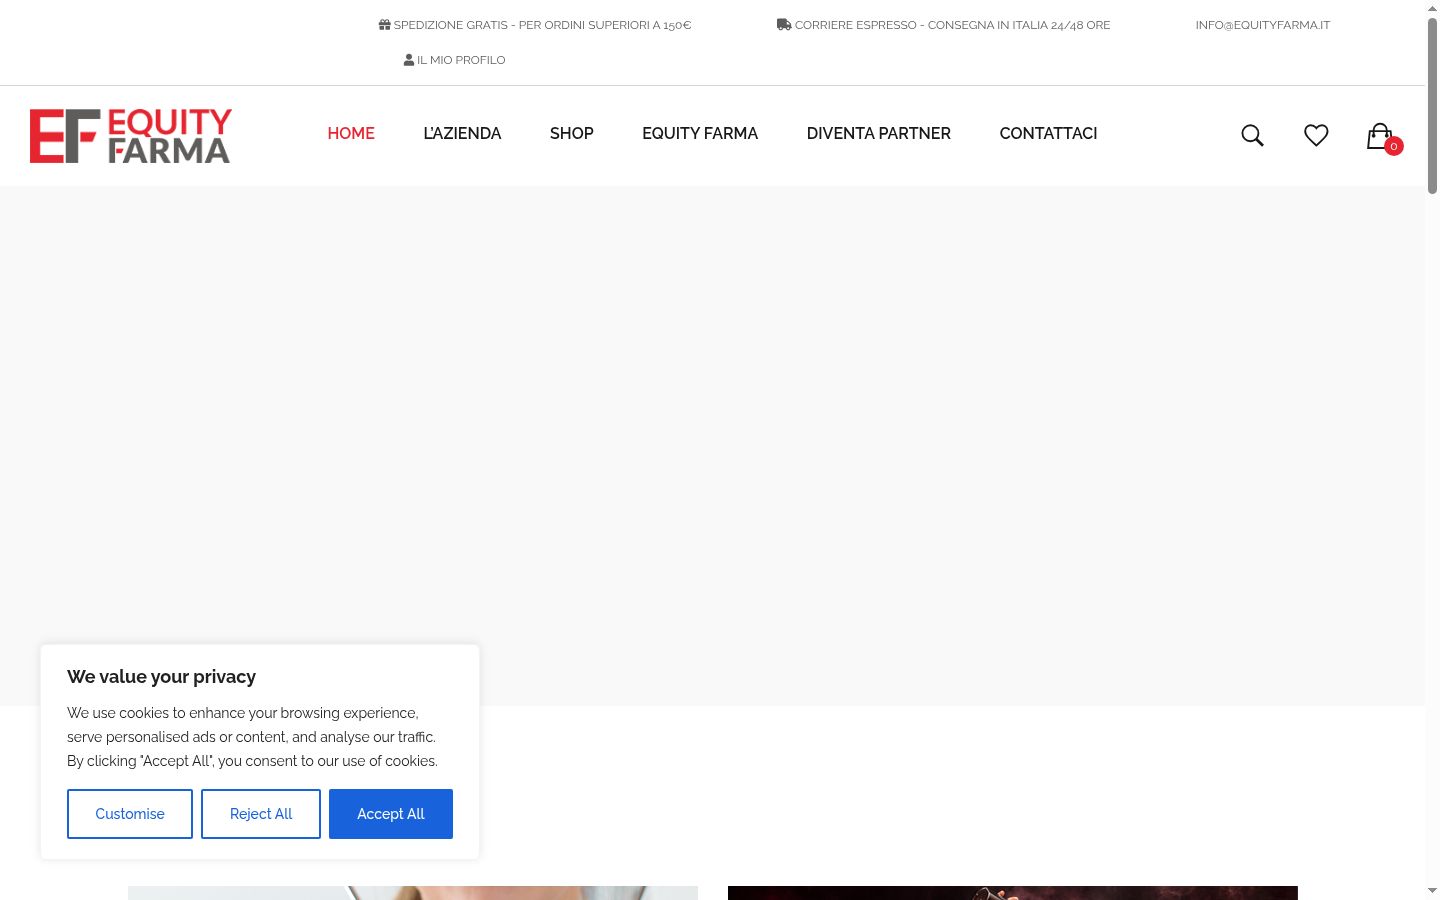Open the search magnifier icon
1440x900 pixels.
[x=1252, y=135]
